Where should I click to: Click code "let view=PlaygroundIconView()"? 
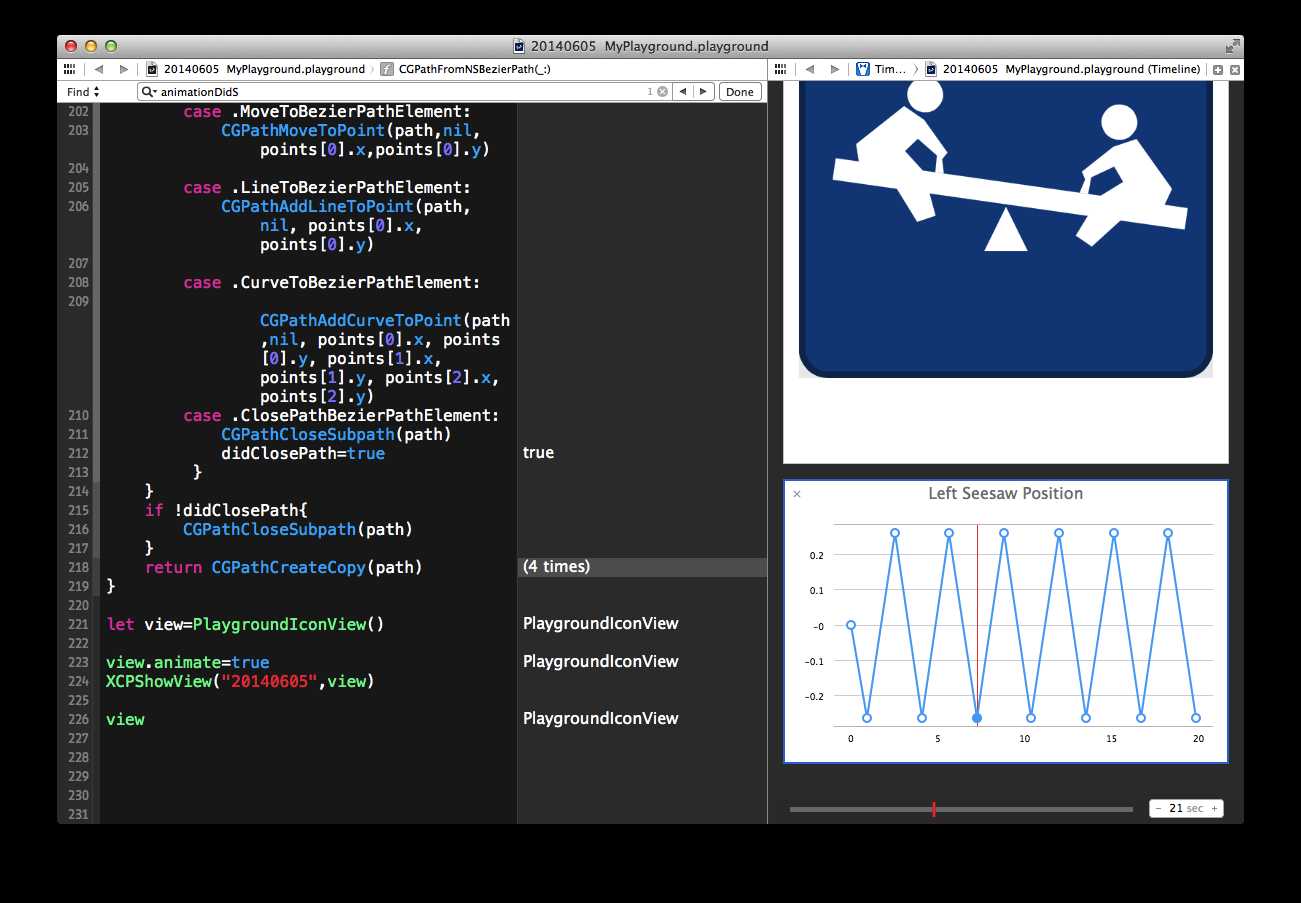coord(245,624)
